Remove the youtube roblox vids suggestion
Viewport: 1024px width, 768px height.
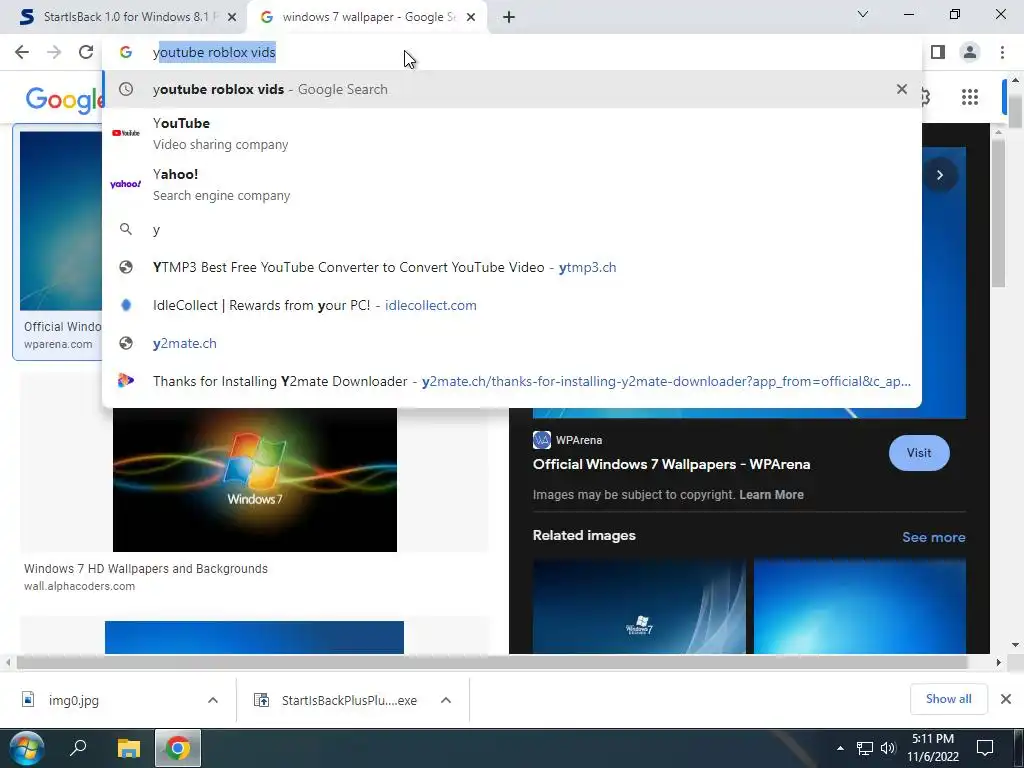click(902, 89)
